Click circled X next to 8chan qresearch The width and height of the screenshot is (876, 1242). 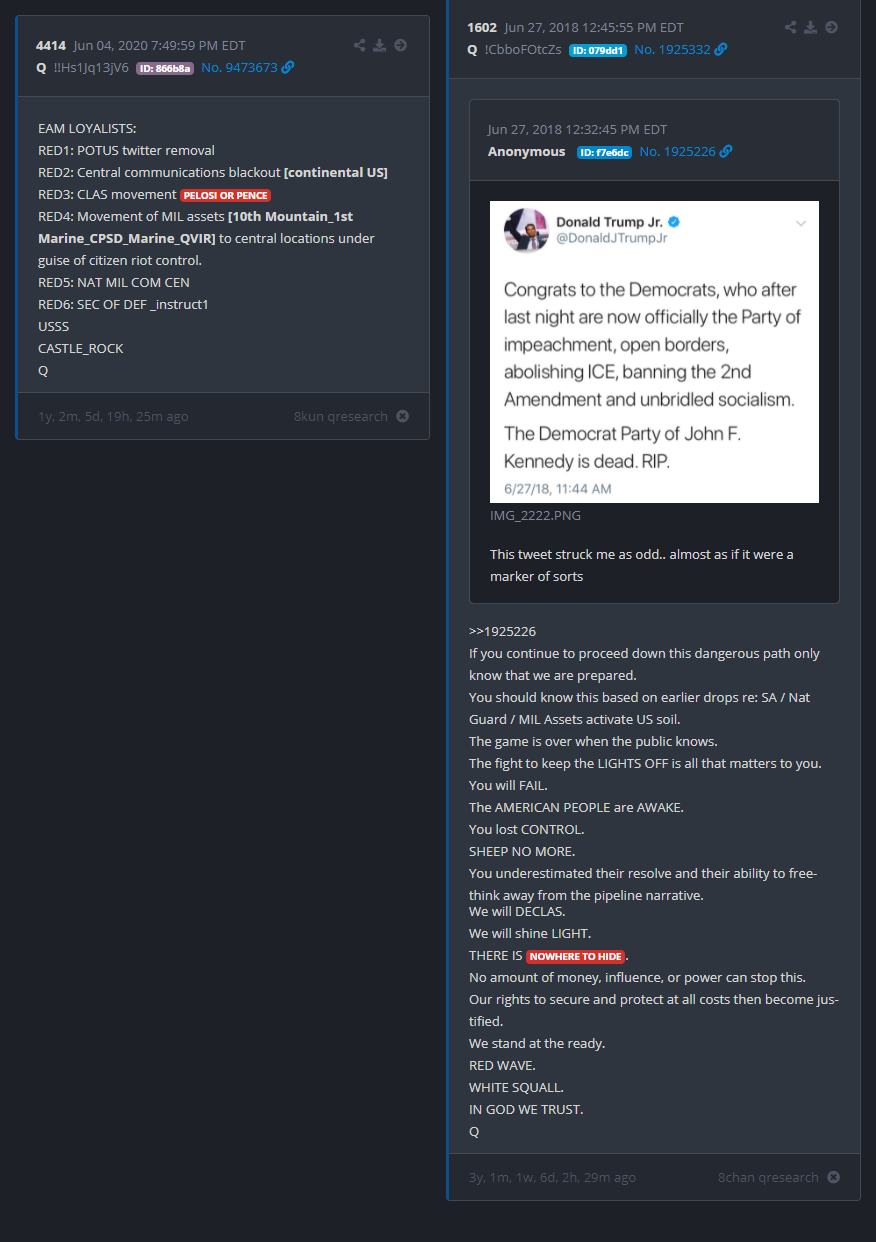tap(833, 1177)
